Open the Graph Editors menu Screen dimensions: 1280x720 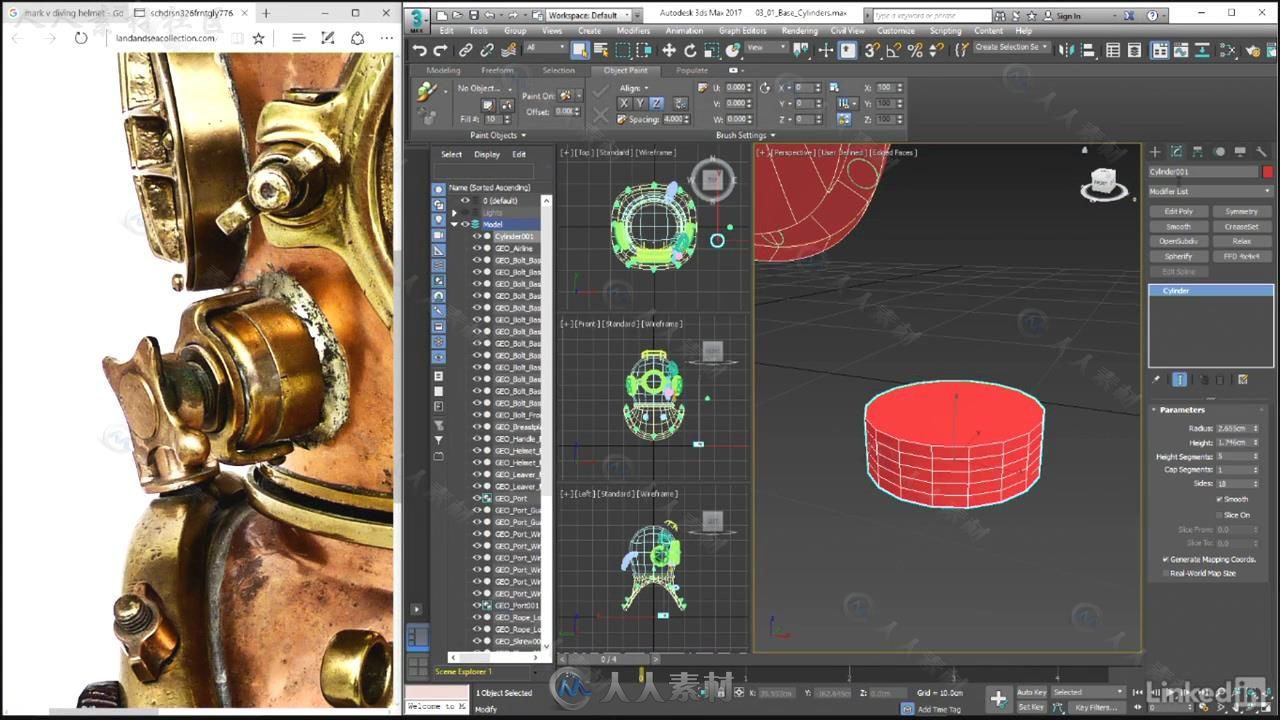(x=743, y=31)
